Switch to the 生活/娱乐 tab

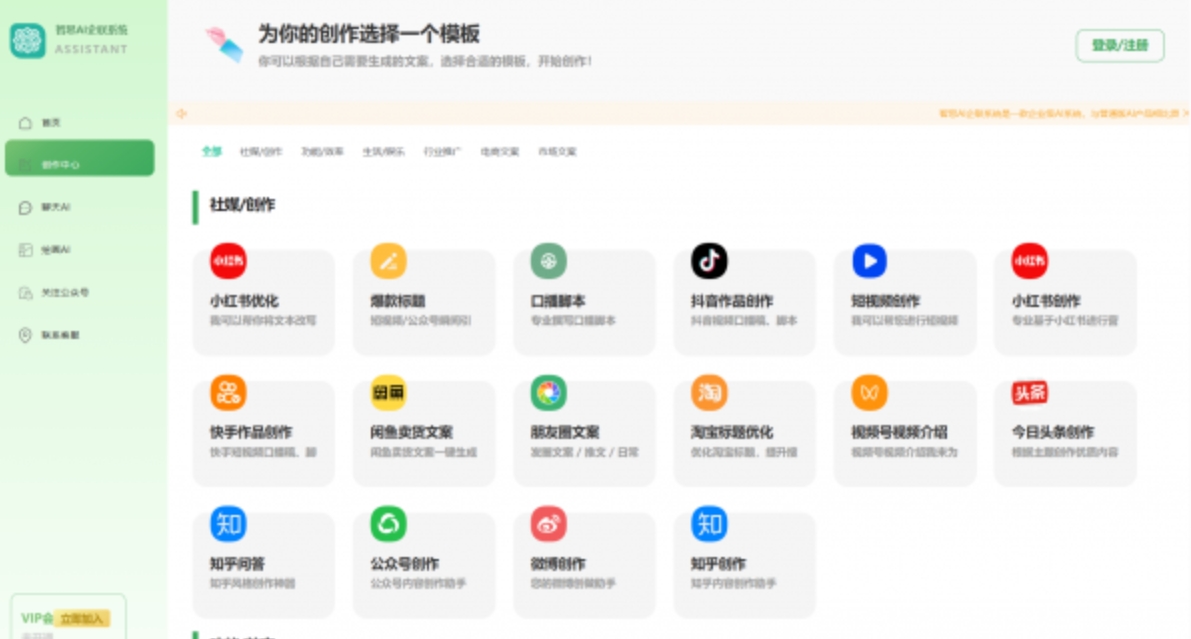pyautogui.click(x=383, y=151)
